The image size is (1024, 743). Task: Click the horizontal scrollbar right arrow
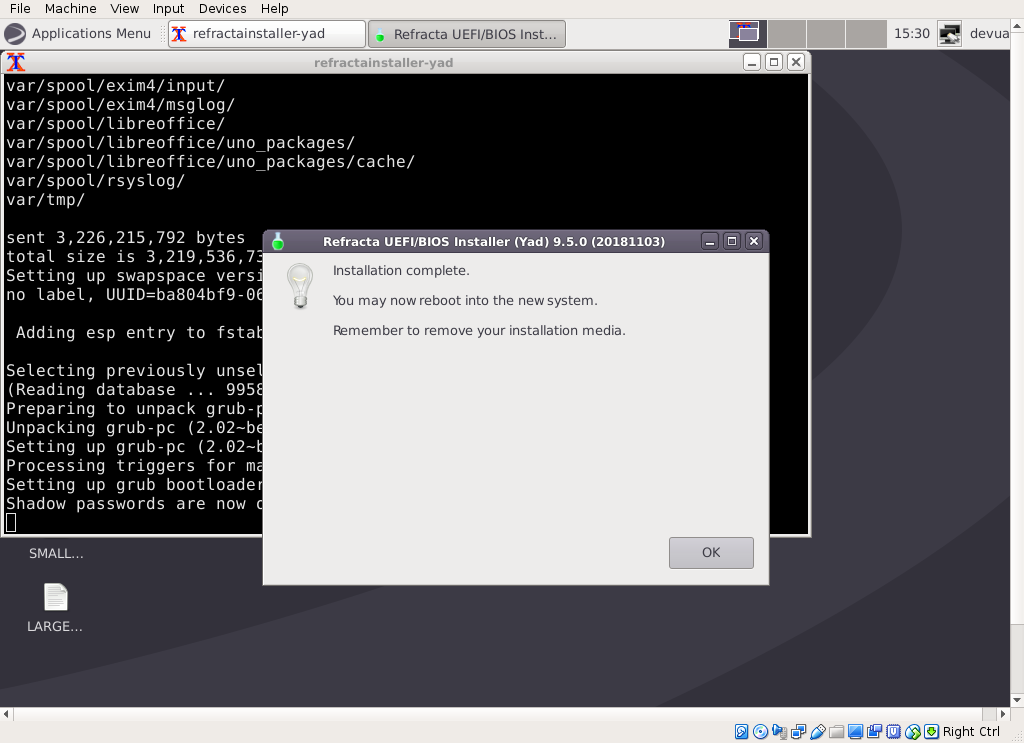[x=1003, y=714]
